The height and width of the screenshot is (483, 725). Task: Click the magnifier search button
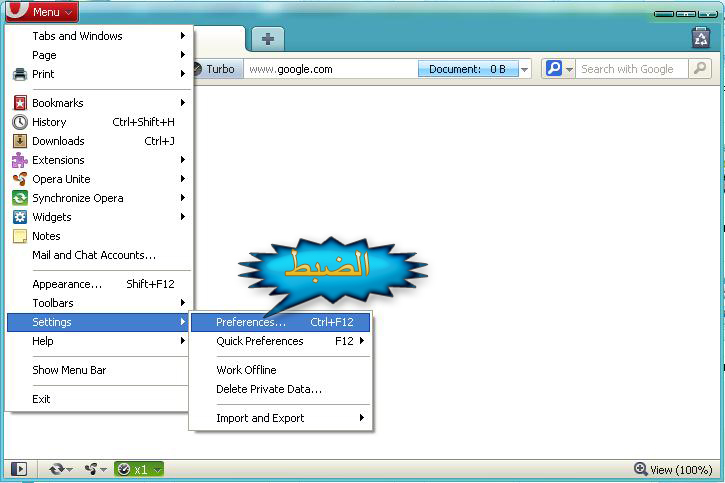point(700,68)
